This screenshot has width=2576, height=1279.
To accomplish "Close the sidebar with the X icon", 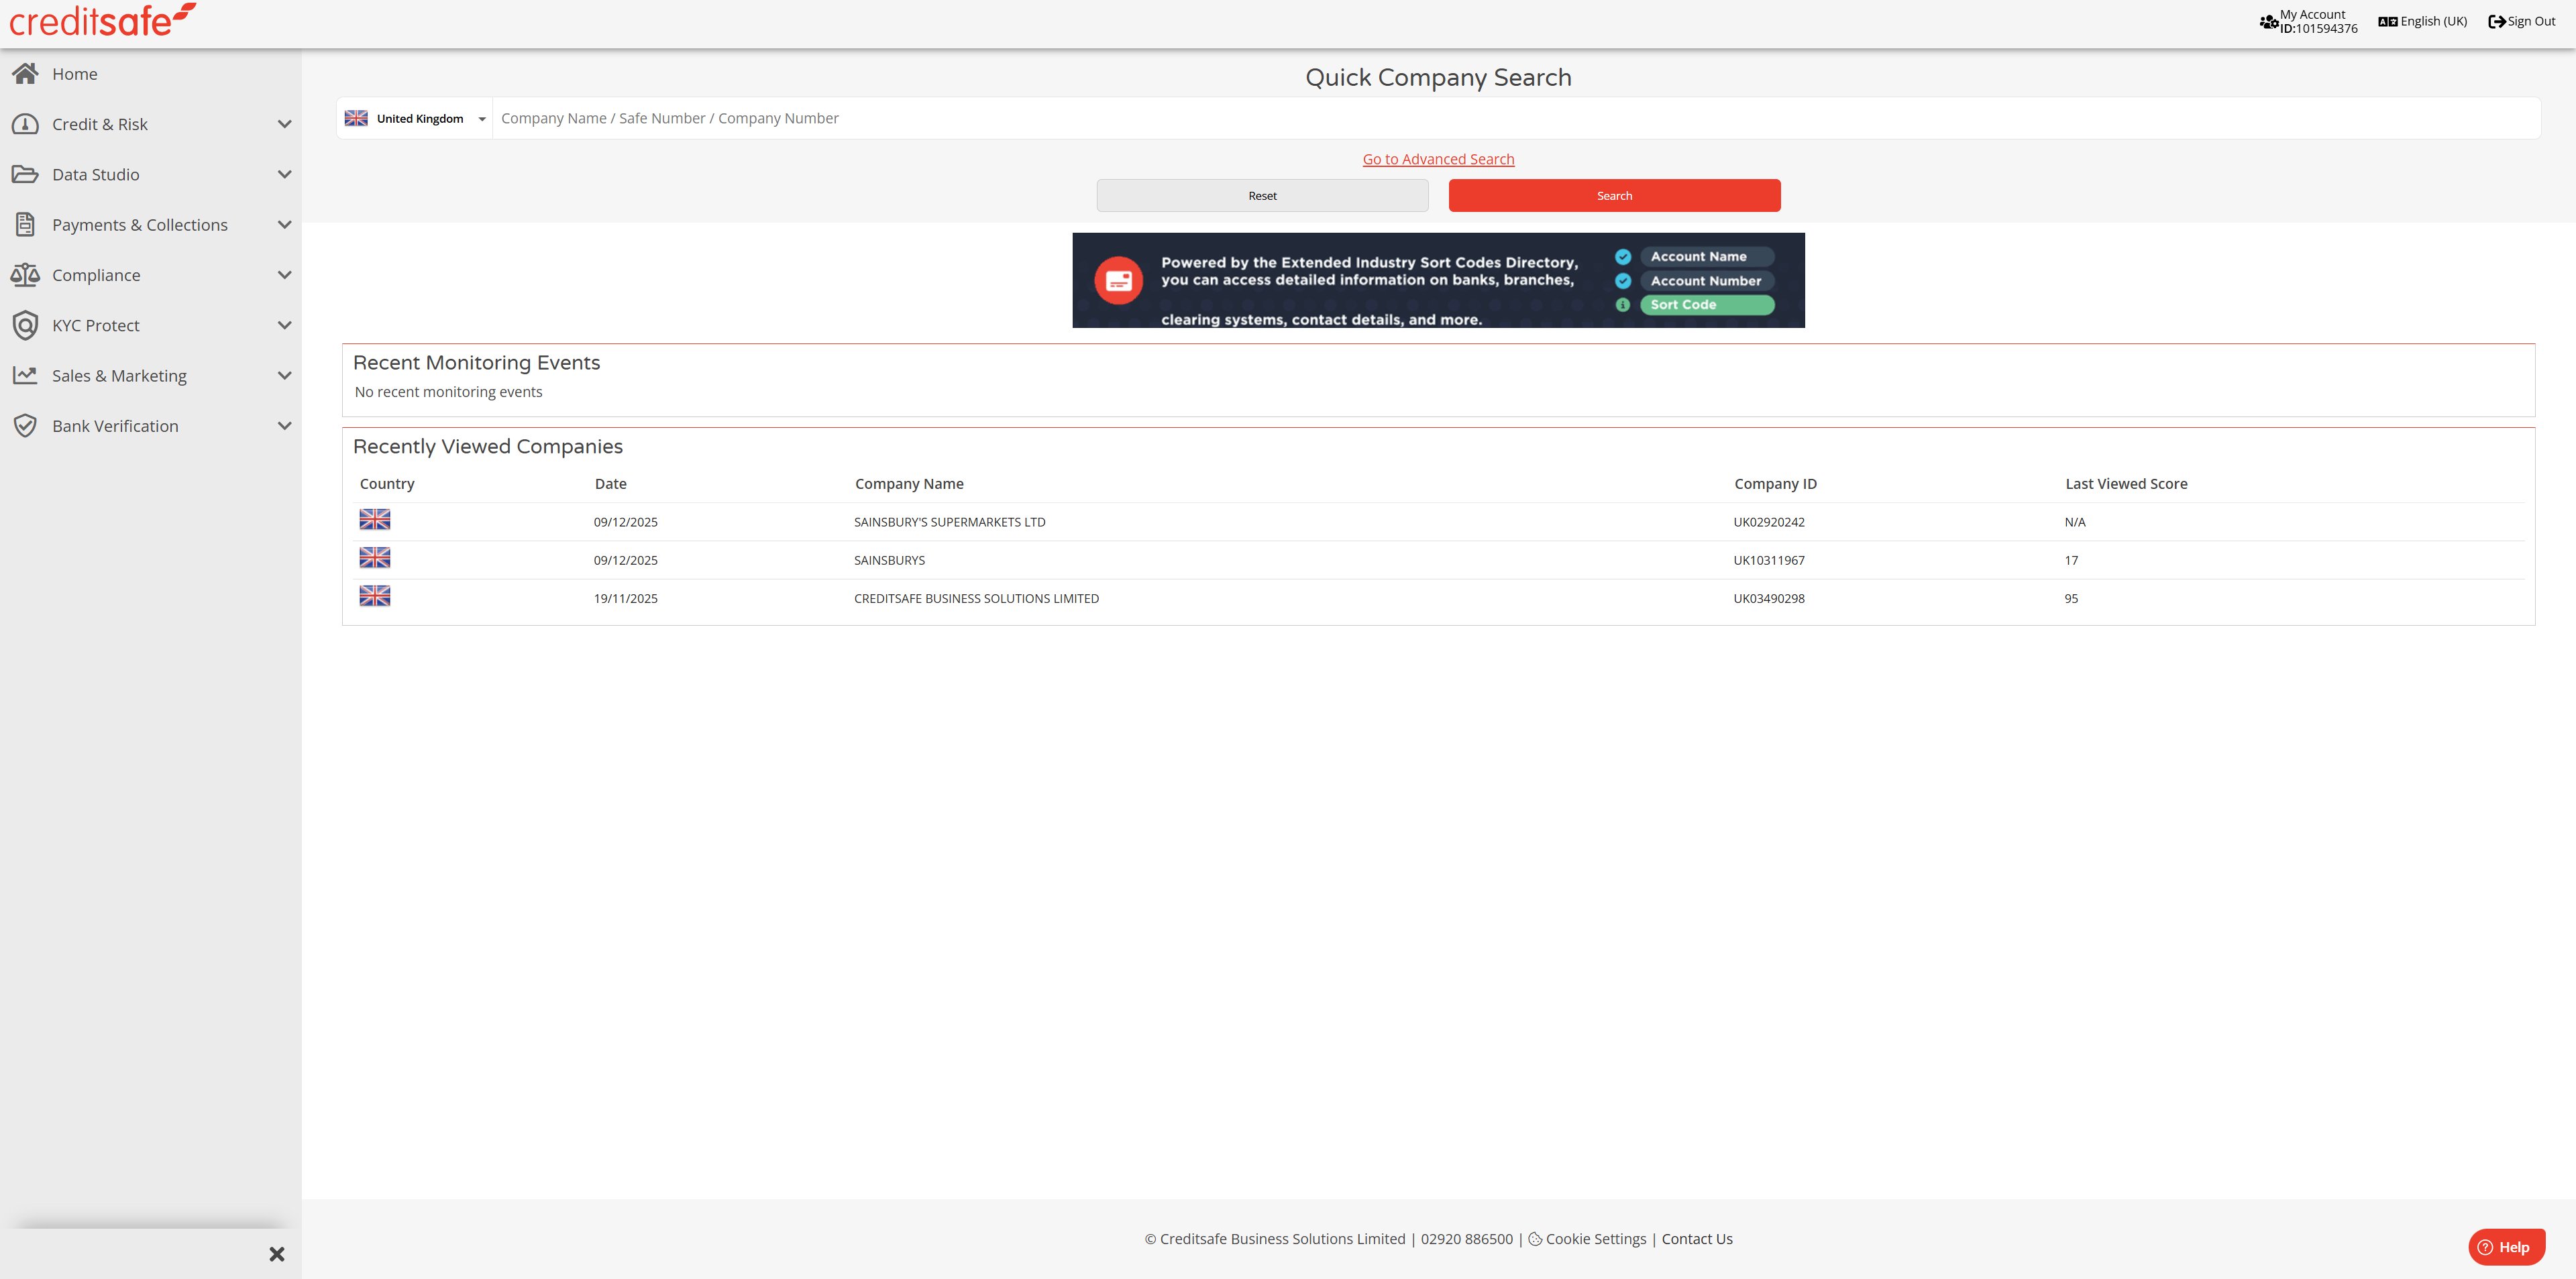I will 277,1254.
